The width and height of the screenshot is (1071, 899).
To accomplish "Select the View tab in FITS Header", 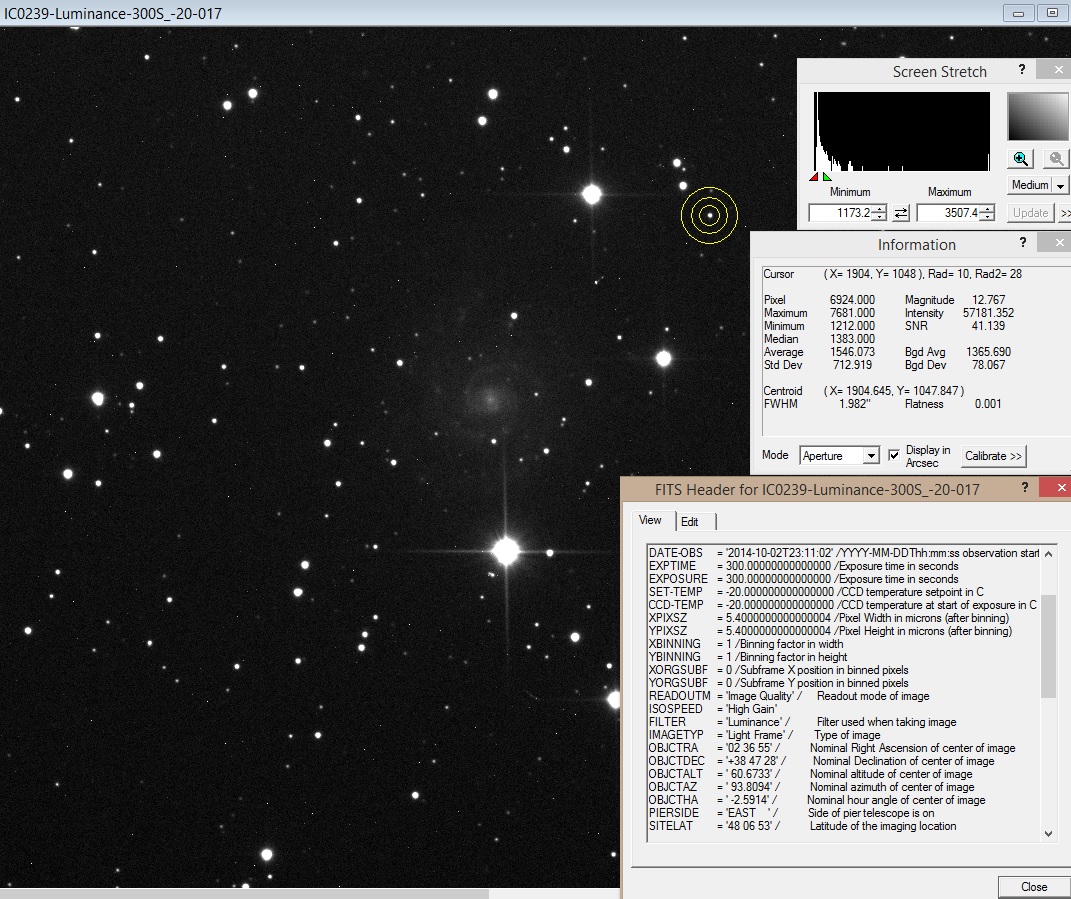I will point(650,520).
